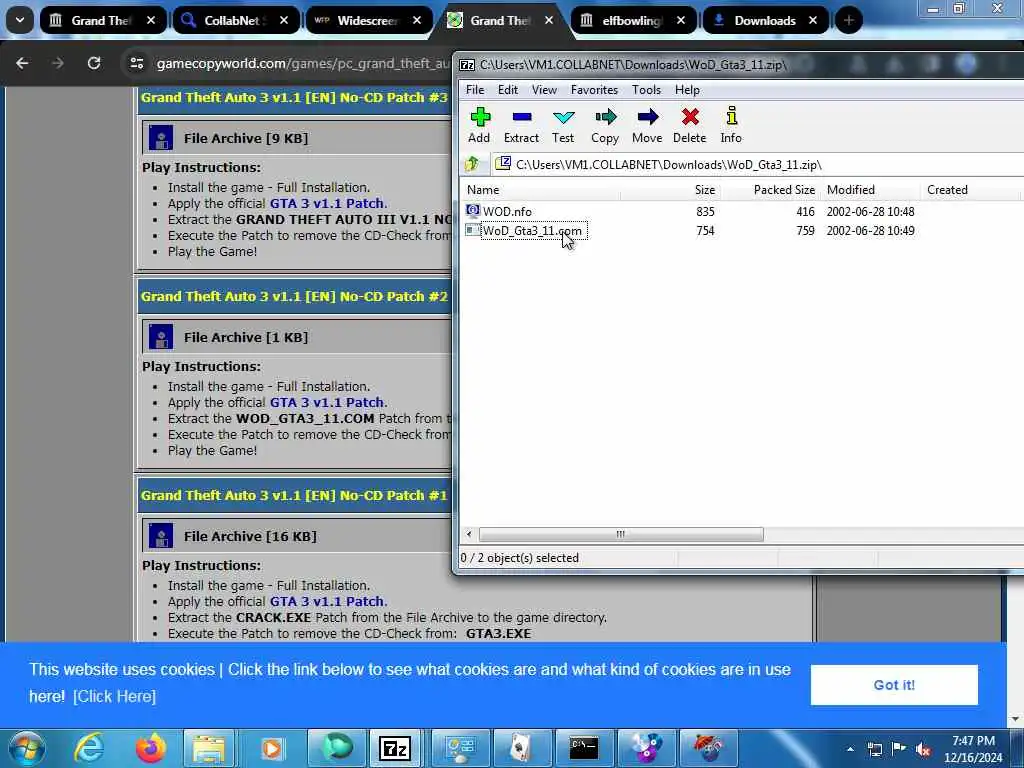Screen dimensions: 1024x768
Task: Open GTA 3 v1.1 Patch link under Patch #2
Action: point(327,402)
